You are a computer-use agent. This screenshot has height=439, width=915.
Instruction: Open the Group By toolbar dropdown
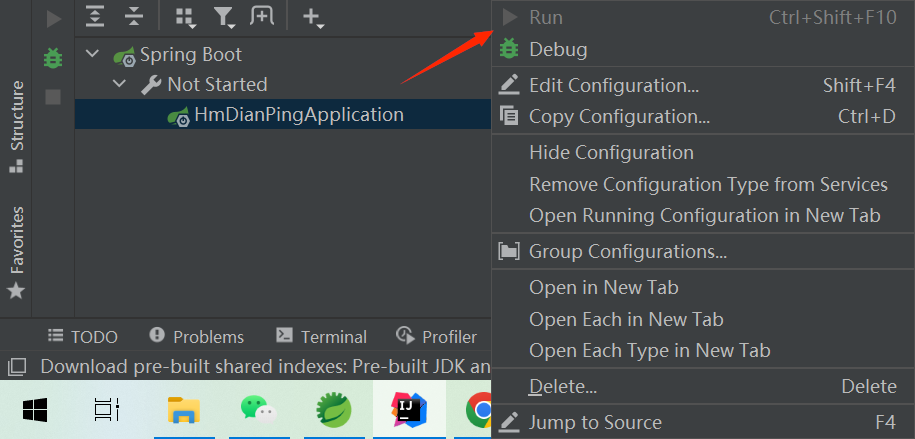coord(186,18)
